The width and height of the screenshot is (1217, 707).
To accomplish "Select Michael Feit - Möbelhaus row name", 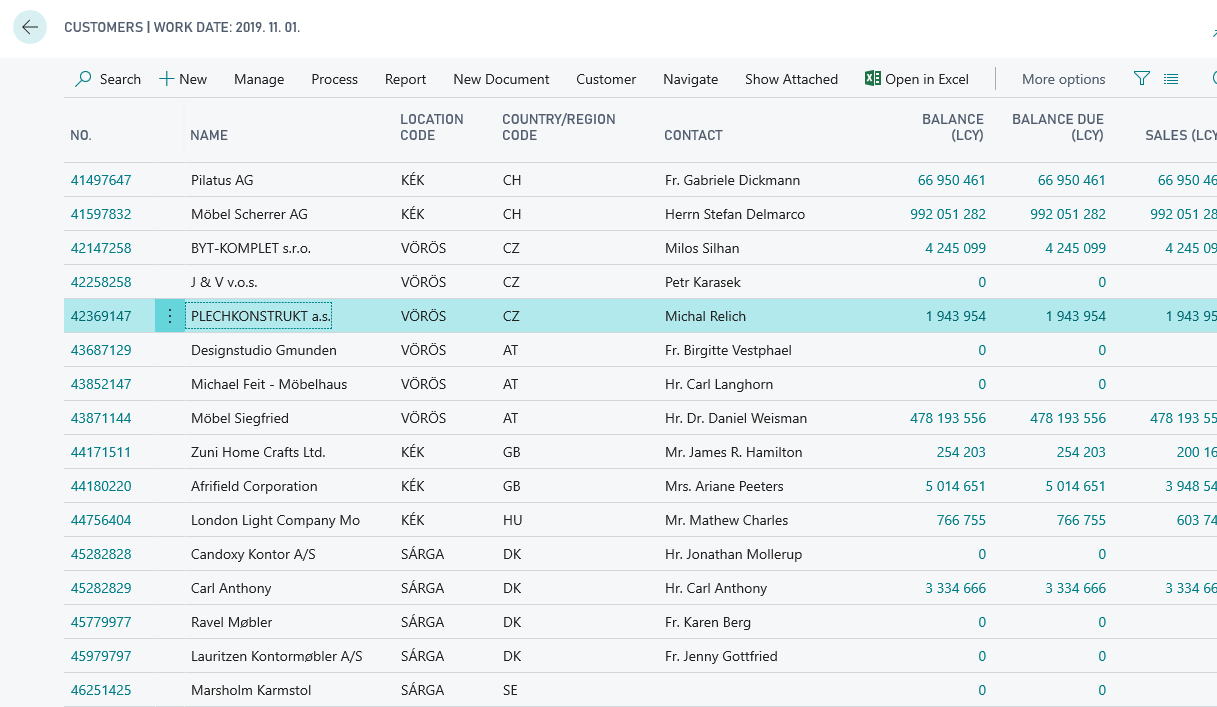I will pyautogui.click(x=269, y=384).
